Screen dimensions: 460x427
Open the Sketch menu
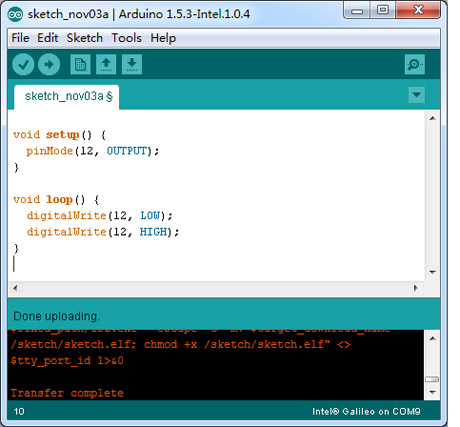point(85,38)
